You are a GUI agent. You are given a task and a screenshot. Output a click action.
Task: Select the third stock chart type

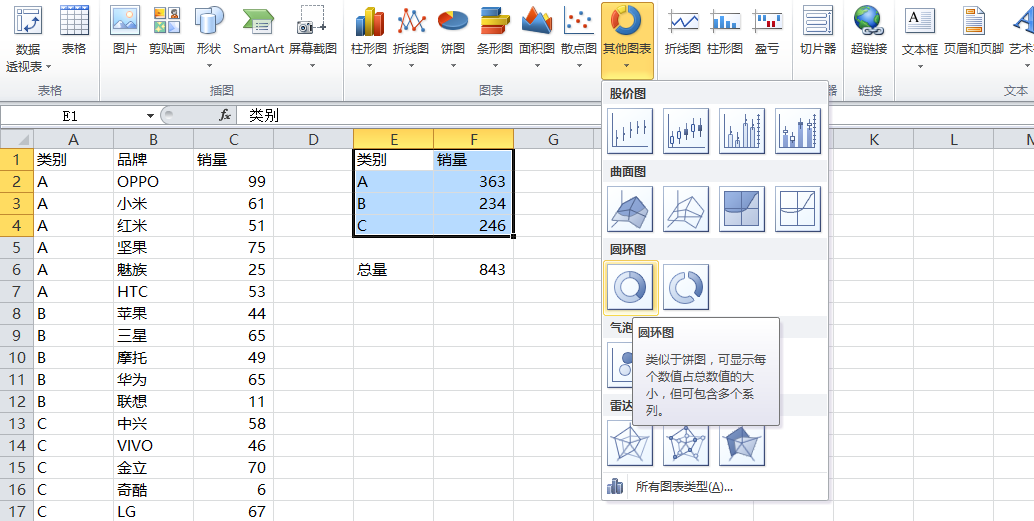742,131
